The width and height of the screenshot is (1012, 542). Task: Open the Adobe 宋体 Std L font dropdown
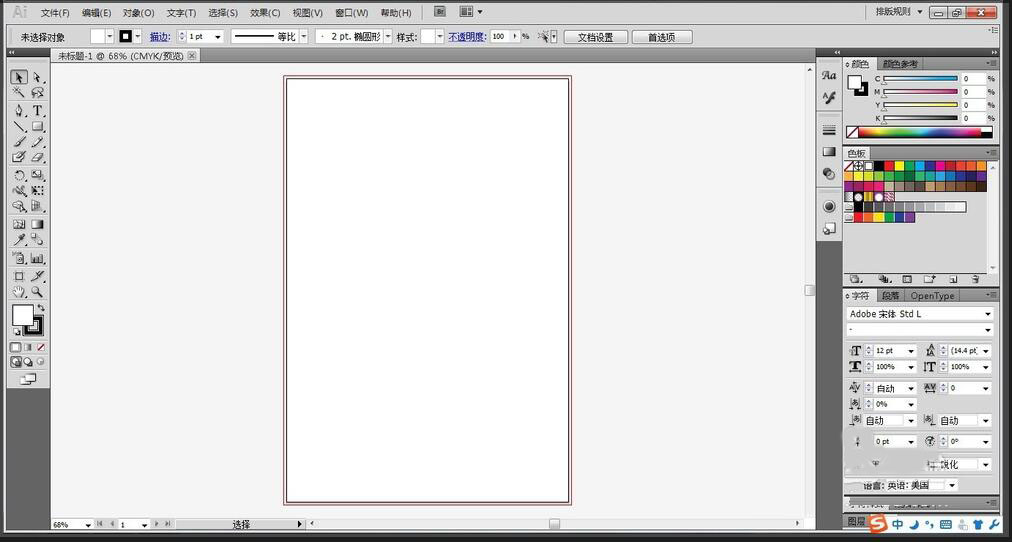pyautogui.click(x=987, y=314)
